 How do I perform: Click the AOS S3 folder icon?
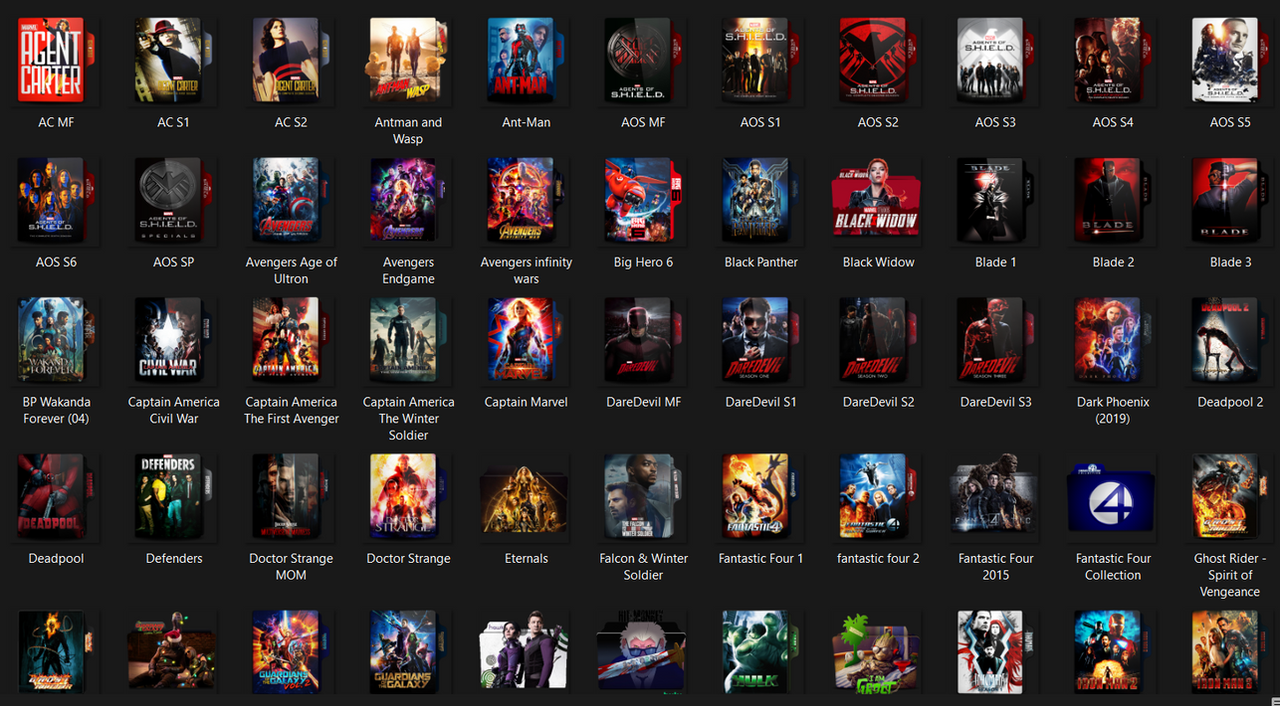pos(995,60)
